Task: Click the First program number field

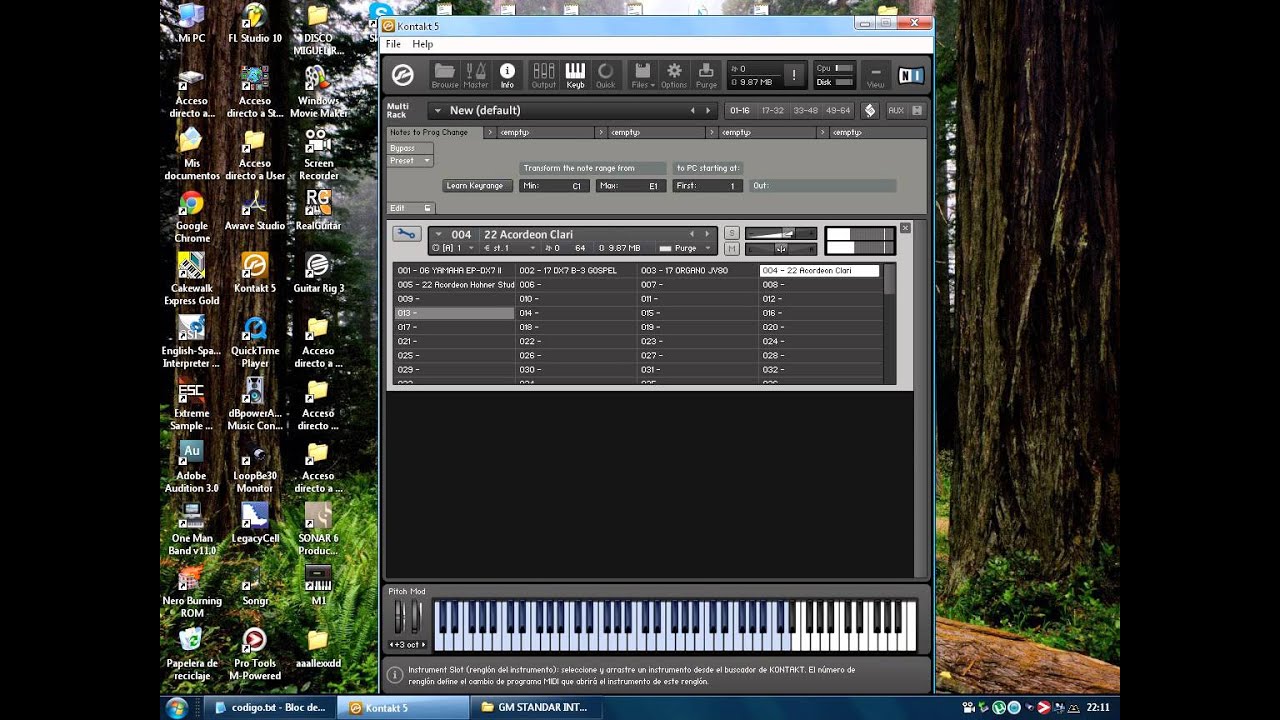Action: coord(709,186)
